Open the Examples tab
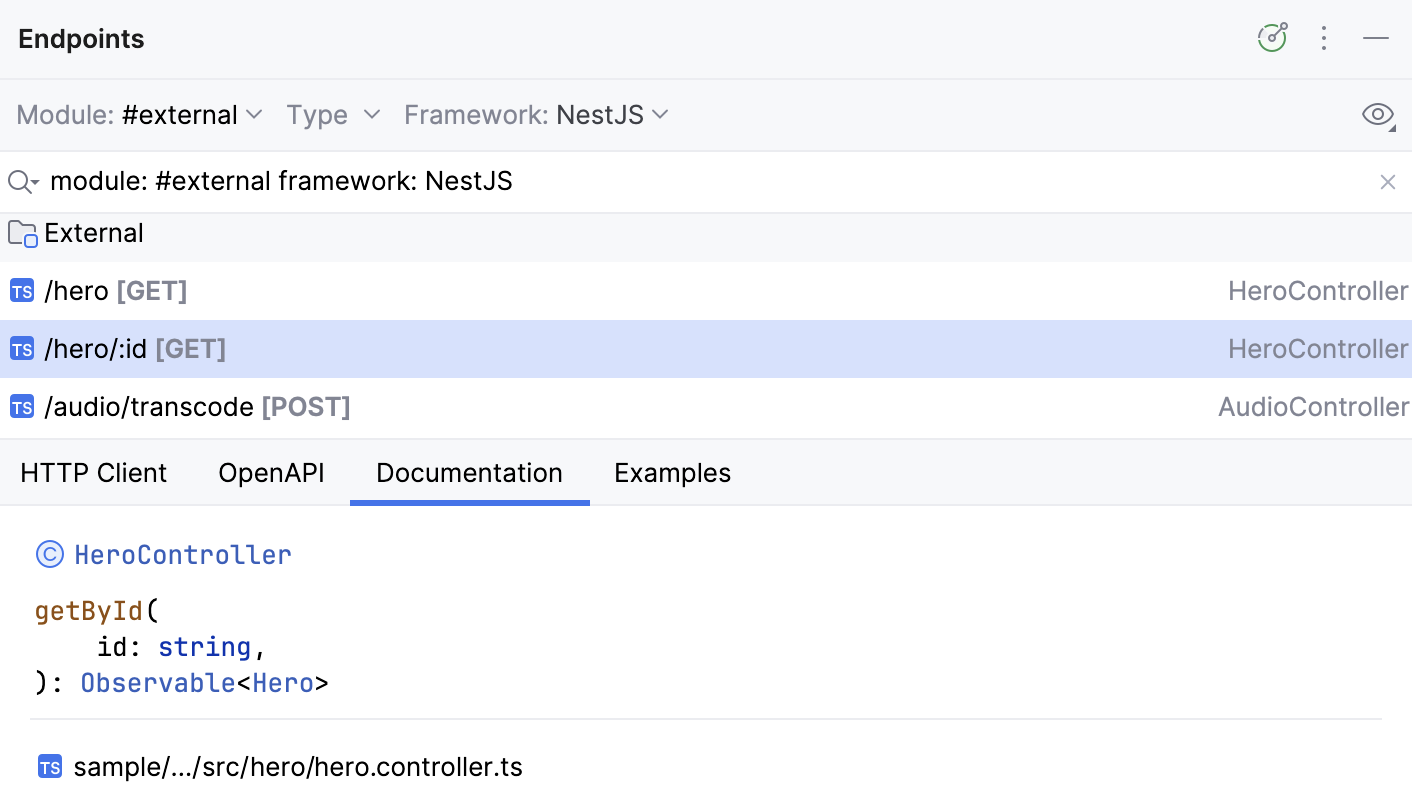 (672, 472)
